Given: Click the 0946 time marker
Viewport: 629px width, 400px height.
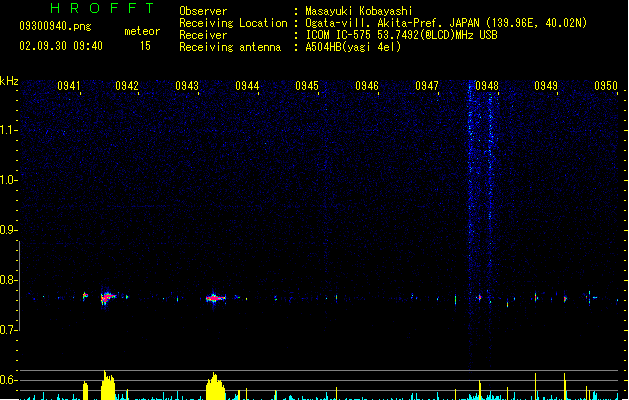Looking at the screenshot, I should (367, 86).
